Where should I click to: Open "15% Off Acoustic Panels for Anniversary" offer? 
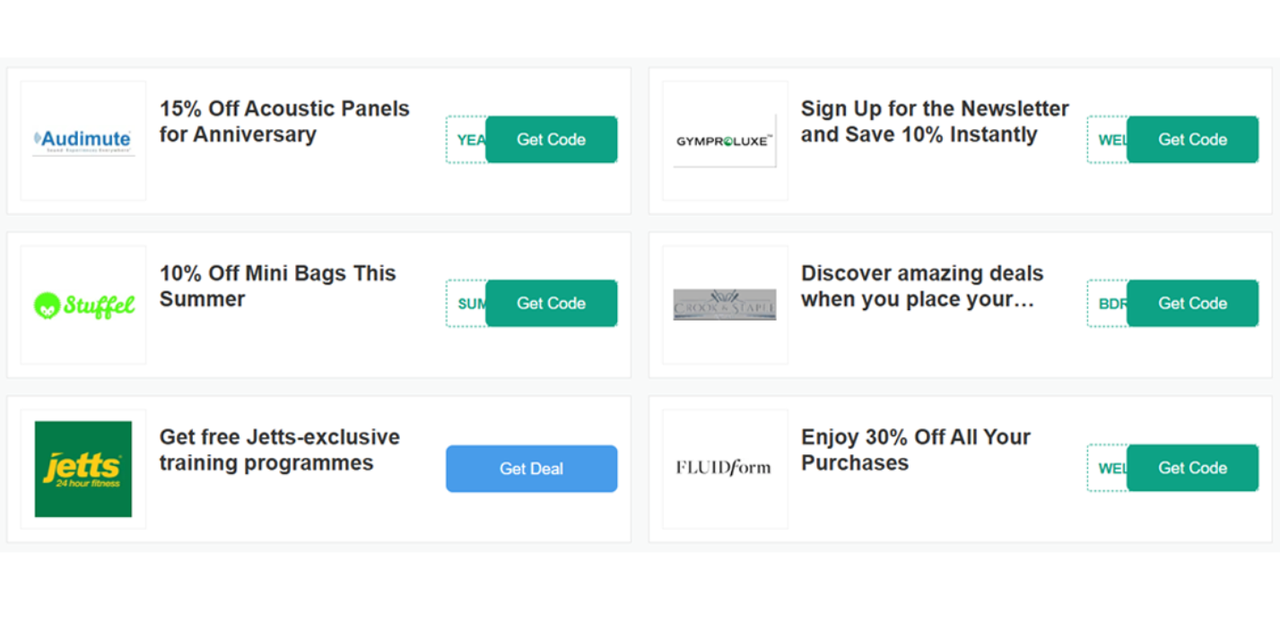tap(284, 121)
